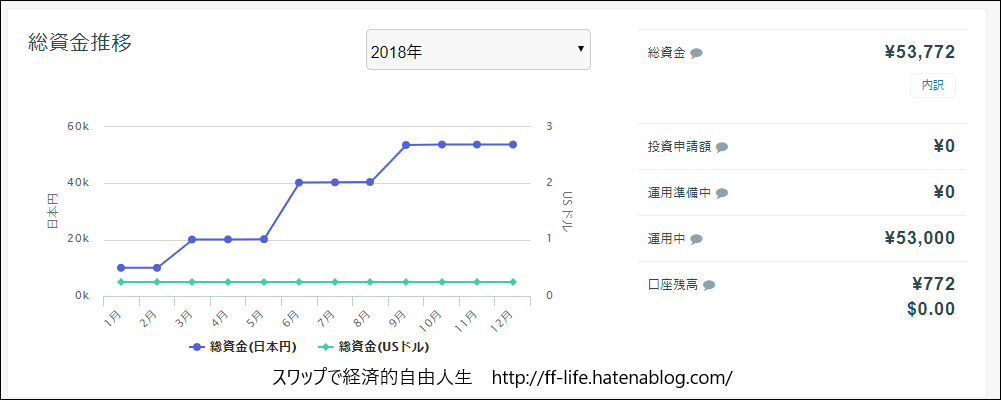Screen dimensions: 1001x400
Task: Click the info bubble next to 運用準備中
Action: [x=721, y=193]
